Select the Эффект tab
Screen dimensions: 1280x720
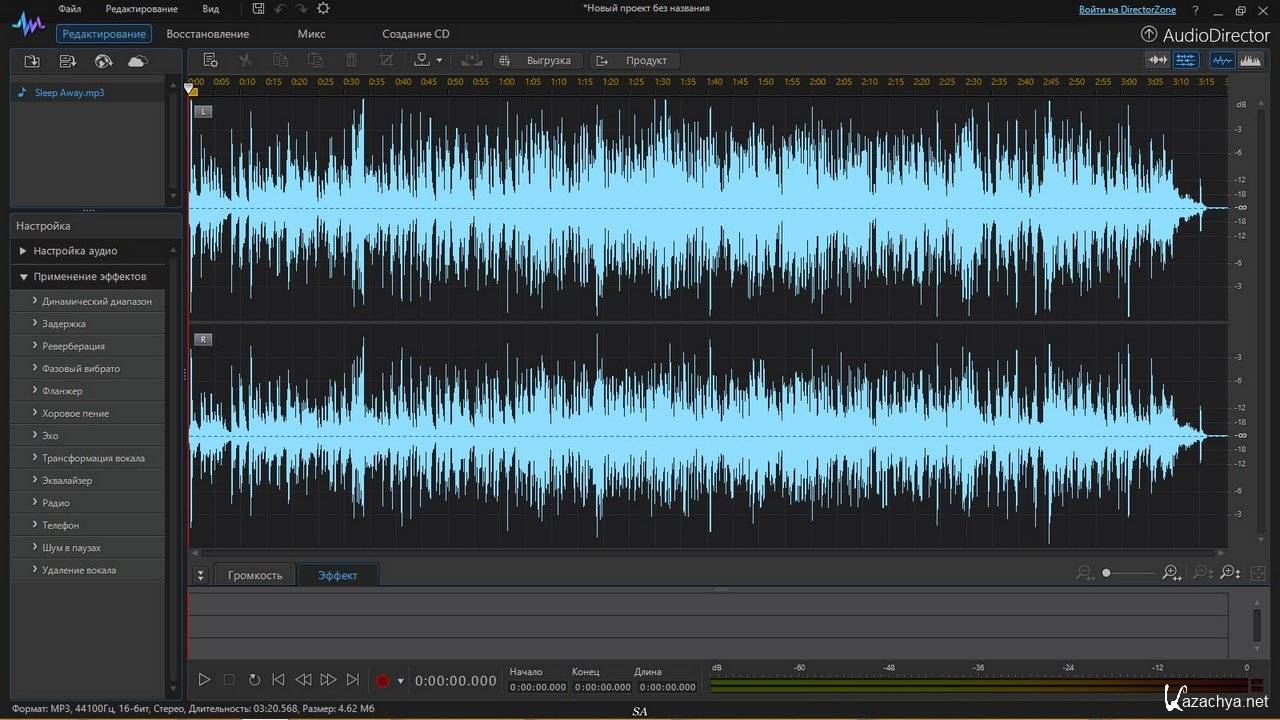(338, 575)
